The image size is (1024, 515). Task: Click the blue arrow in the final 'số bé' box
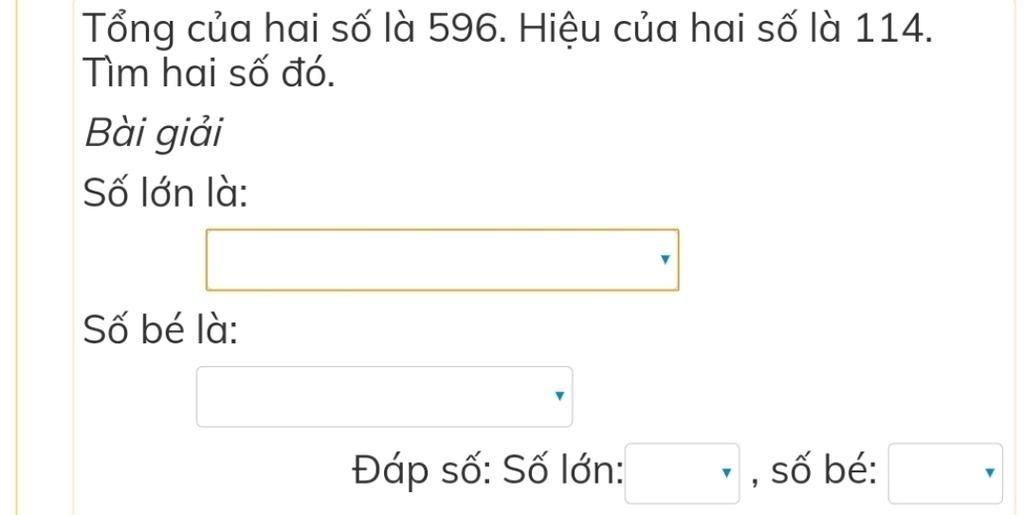pyautogui.click(x=989, y=473)
